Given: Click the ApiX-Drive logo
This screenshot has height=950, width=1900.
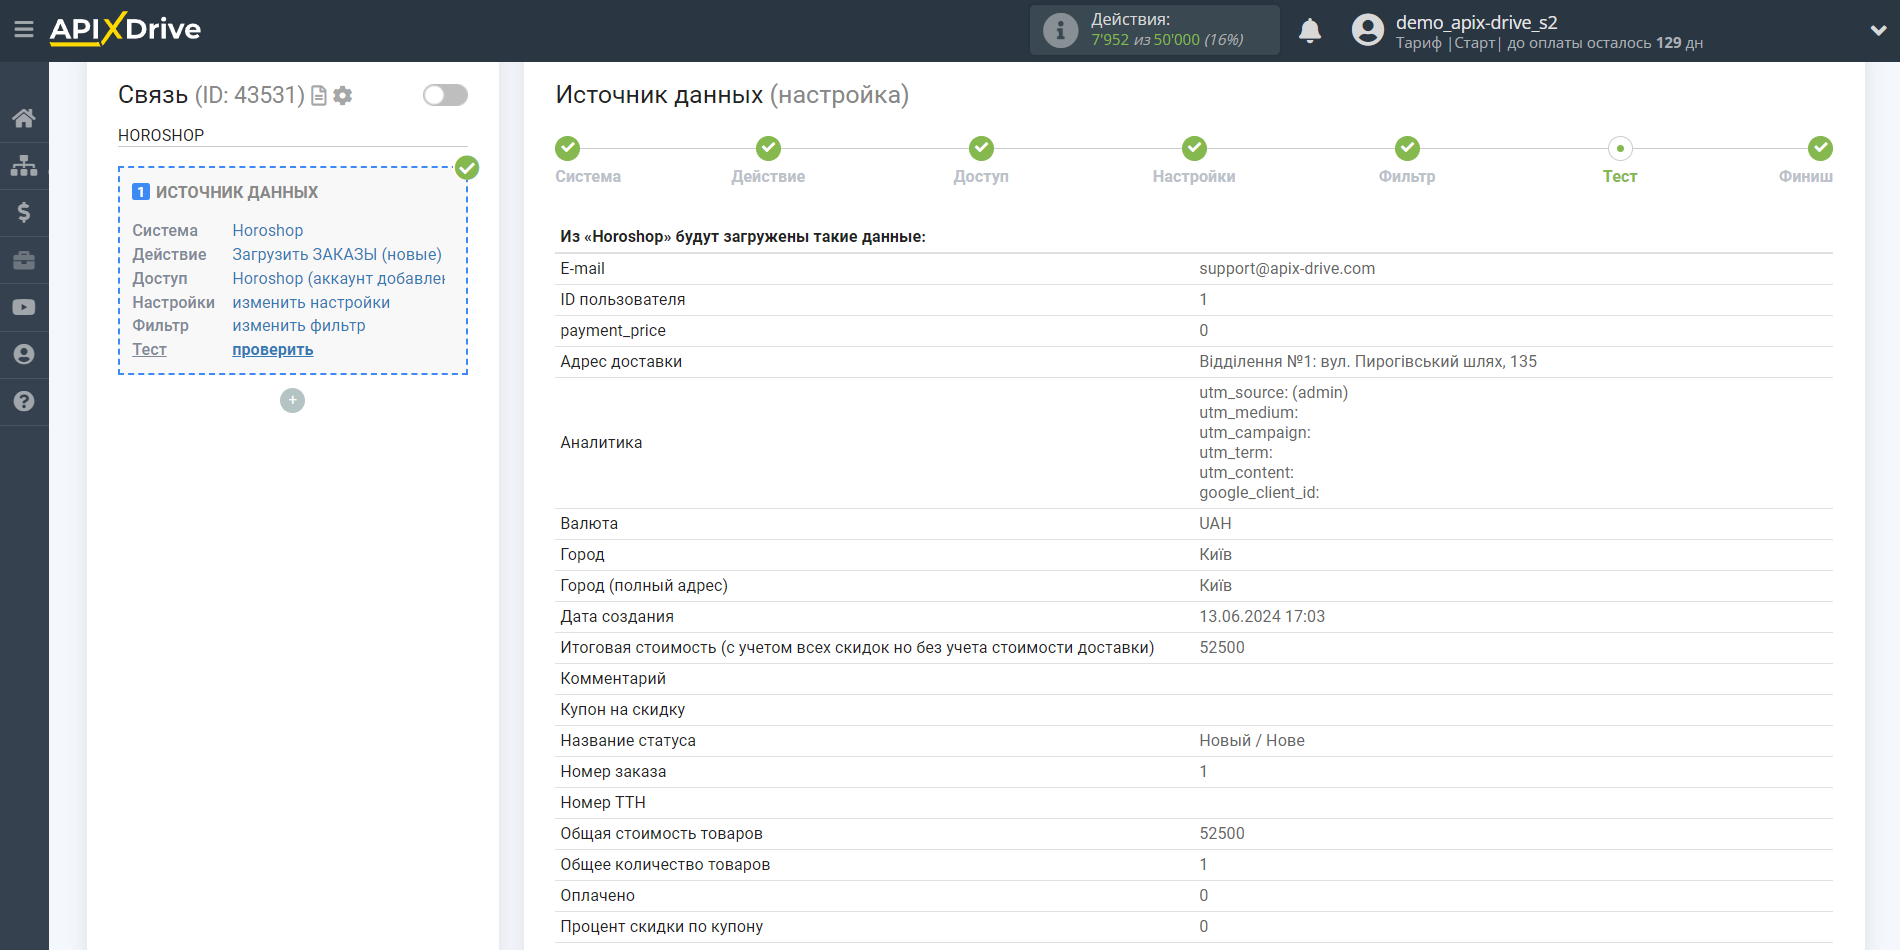Looking at the screenshot, I should click(125, 29).
